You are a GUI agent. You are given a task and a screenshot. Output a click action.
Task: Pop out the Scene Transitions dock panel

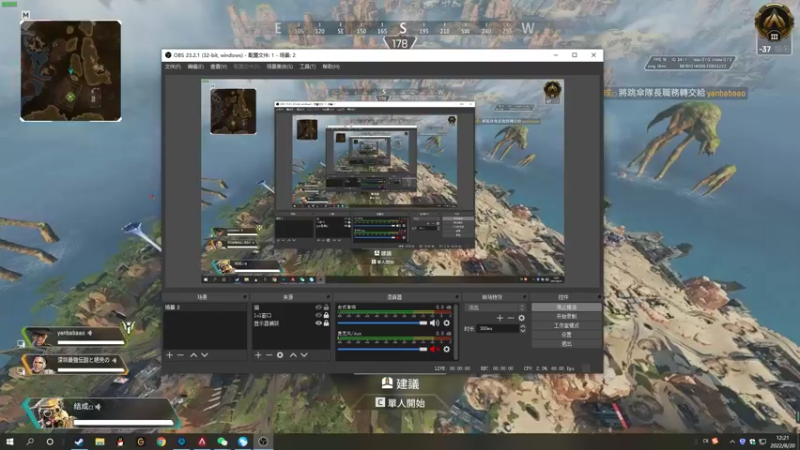click(x=524, y=297)
